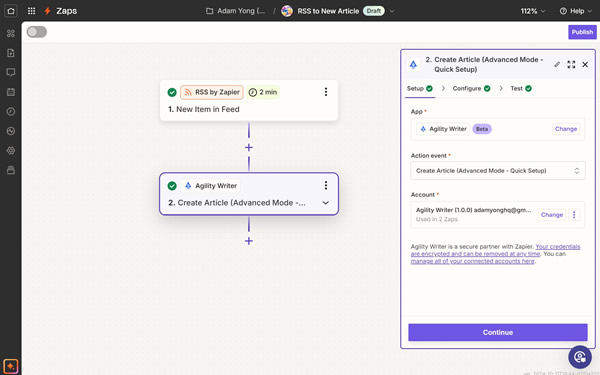Click the Continue button
600x375 pixels.
(x=498, y=332)
